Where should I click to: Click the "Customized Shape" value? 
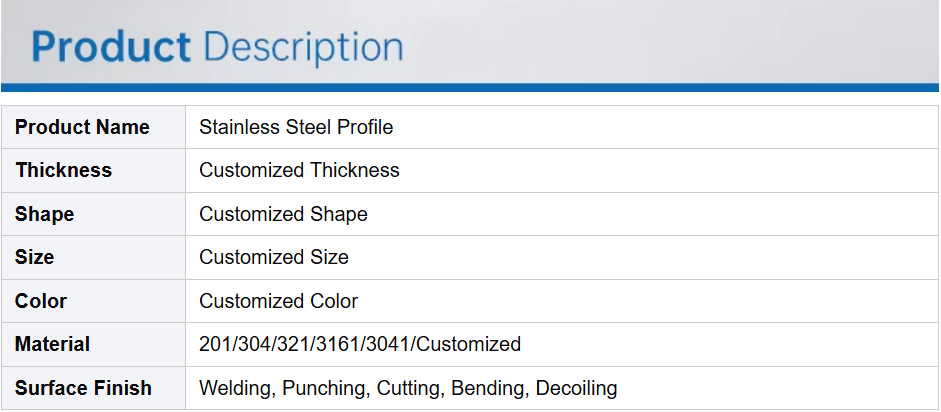[283, 214]
